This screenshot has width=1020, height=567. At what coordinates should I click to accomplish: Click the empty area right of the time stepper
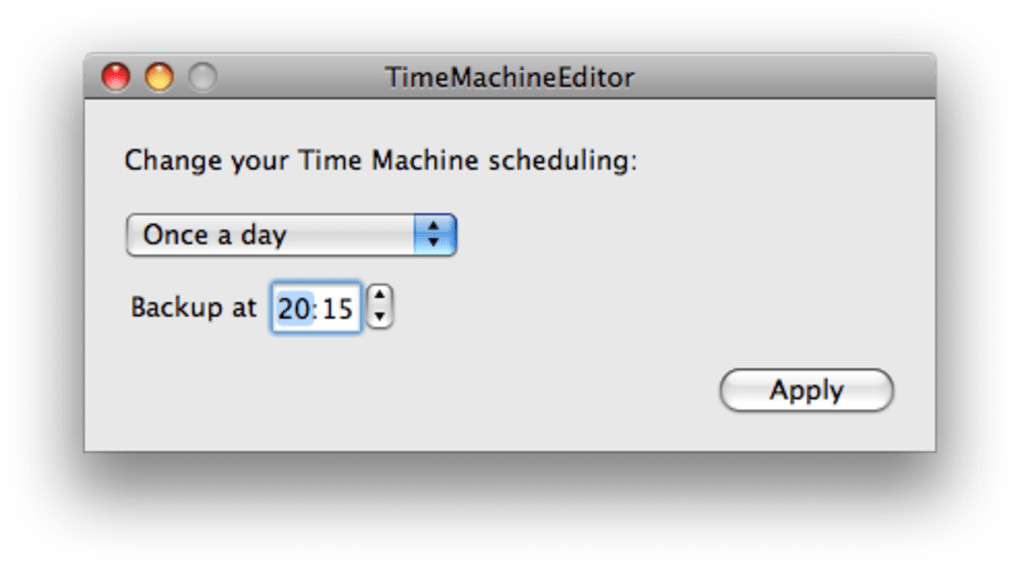(x=600, y=307)
